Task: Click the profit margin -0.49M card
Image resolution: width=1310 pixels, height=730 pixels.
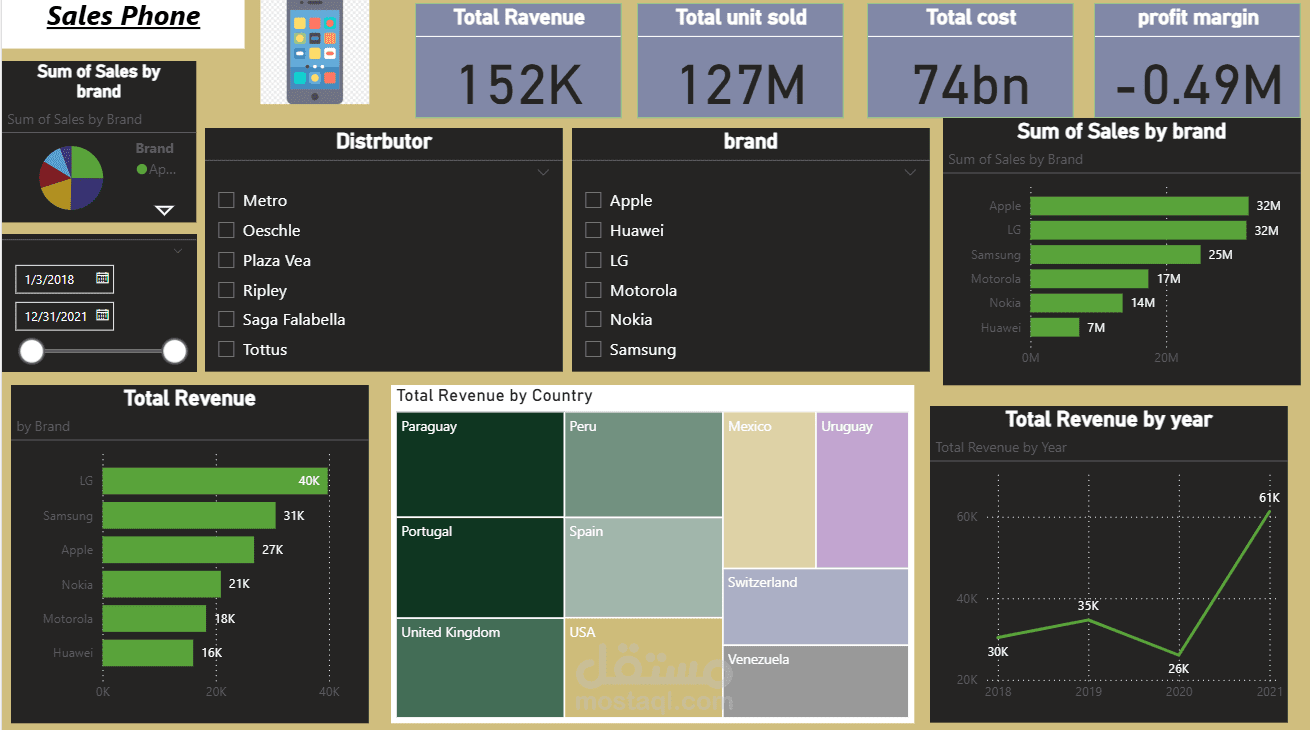Action: point(1197,60)
